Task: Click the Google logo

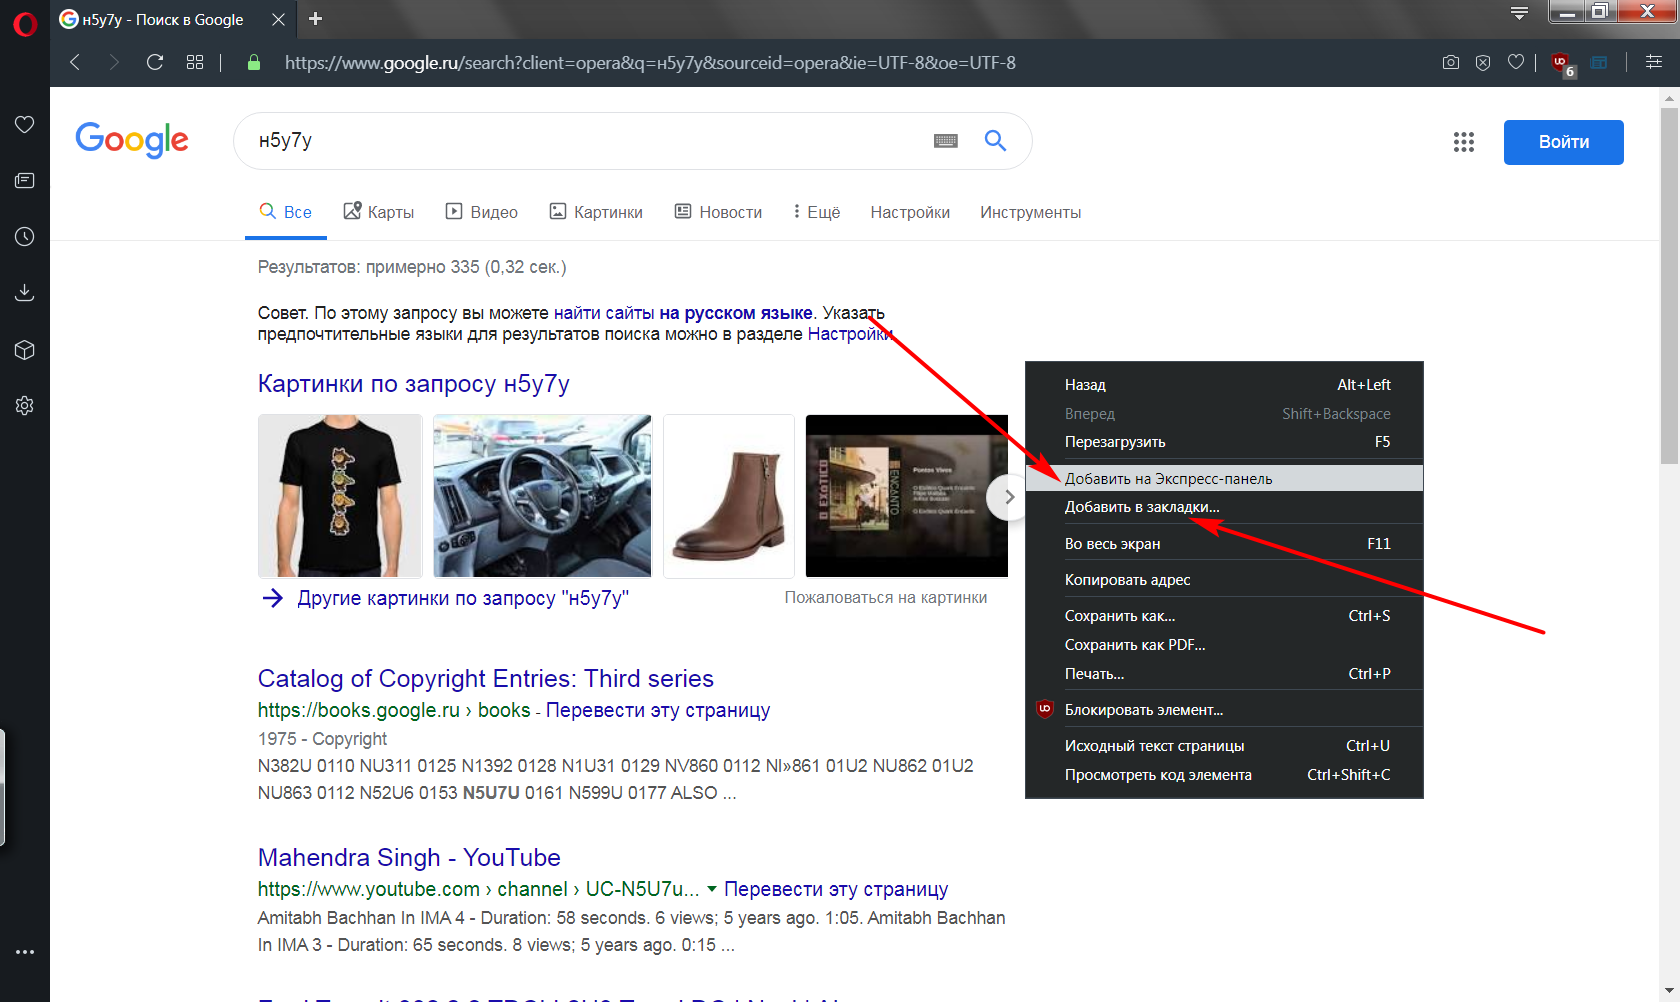Action: (132, 140)
